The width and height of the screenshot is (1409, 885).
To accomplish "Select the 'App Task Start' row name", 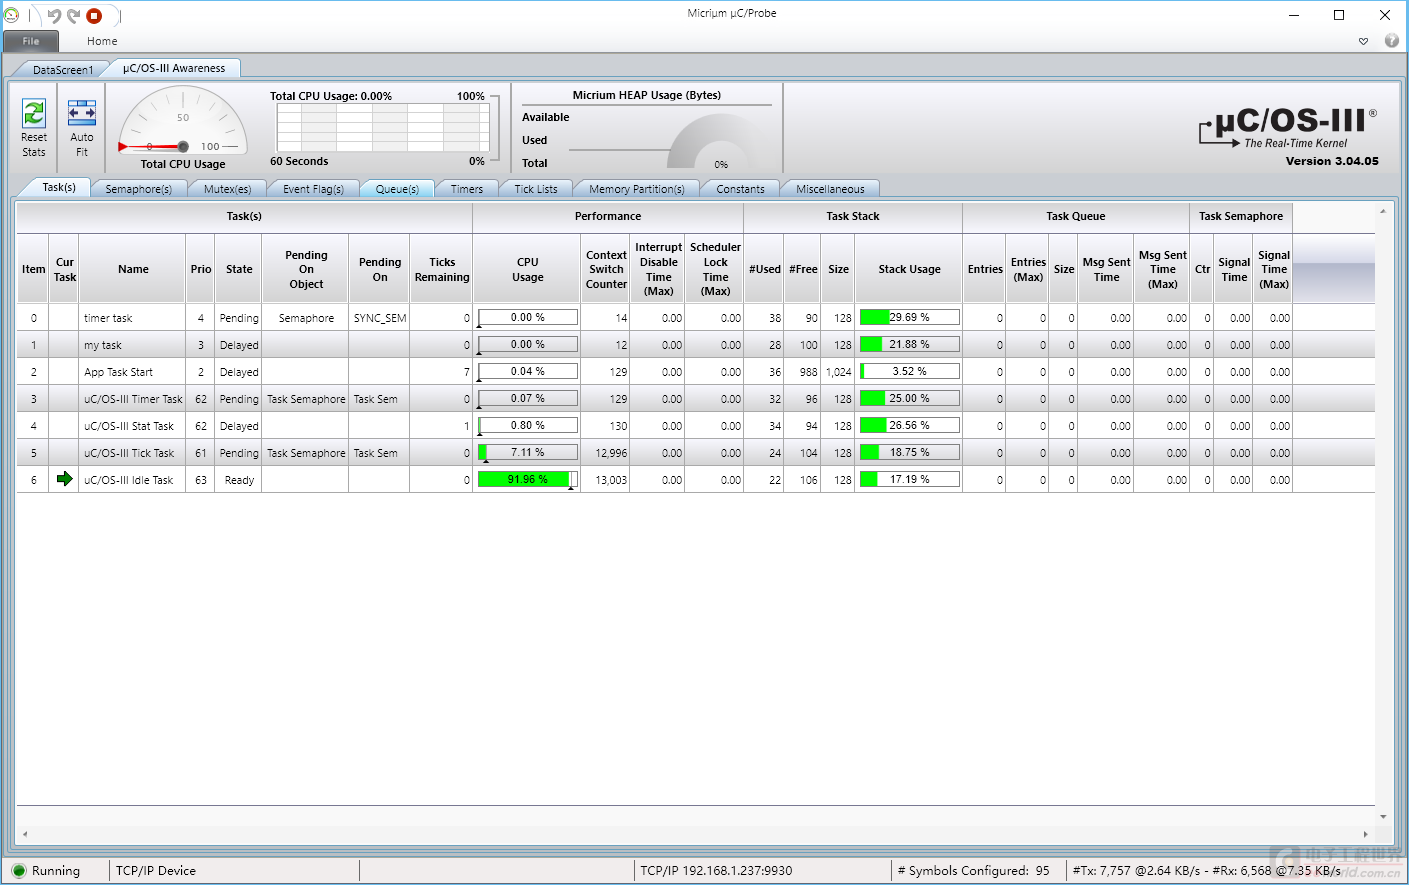I will click(x=118, y=372).
